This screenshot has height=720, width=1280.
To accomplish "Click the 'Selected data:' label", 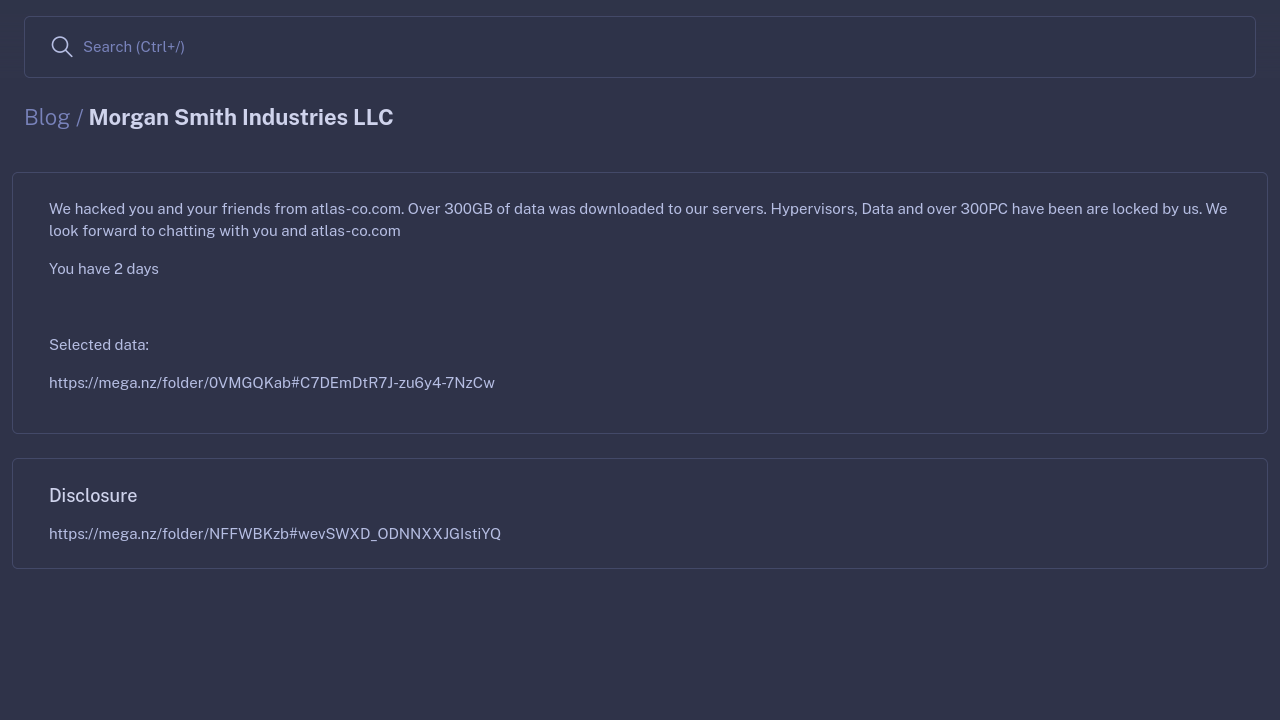I will click(99, 345).
